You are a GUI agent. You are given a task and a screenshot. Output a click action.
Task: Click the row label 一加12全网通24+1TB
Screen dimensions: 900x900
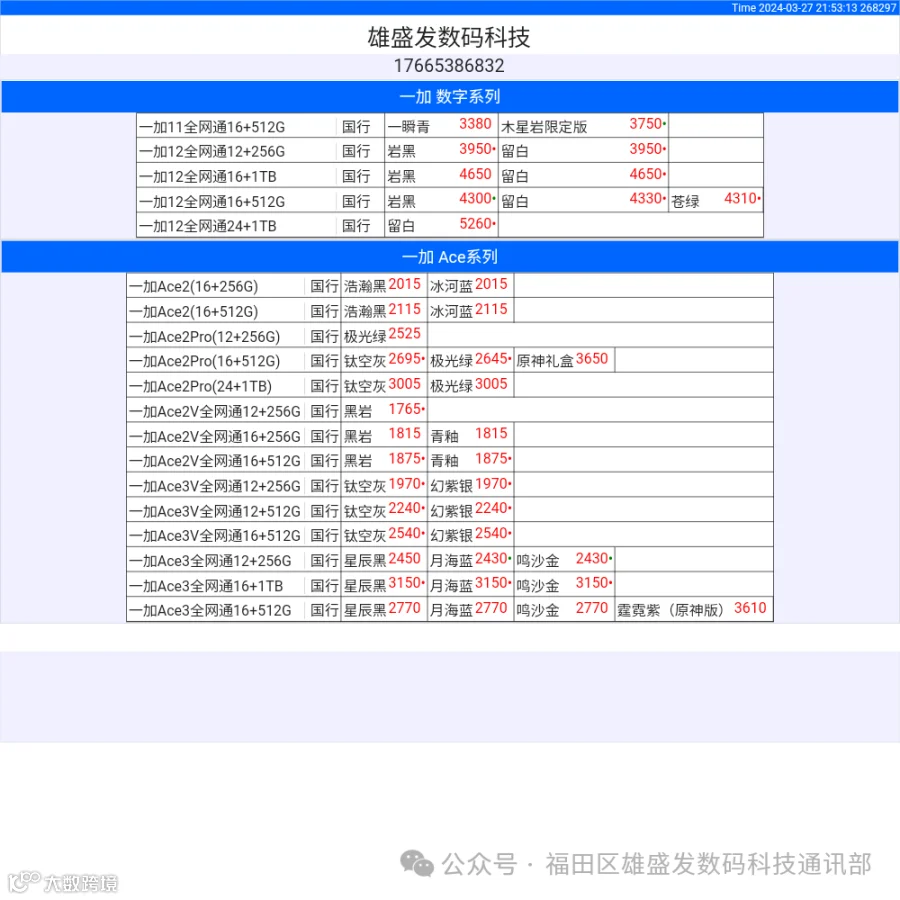point(208,226)
